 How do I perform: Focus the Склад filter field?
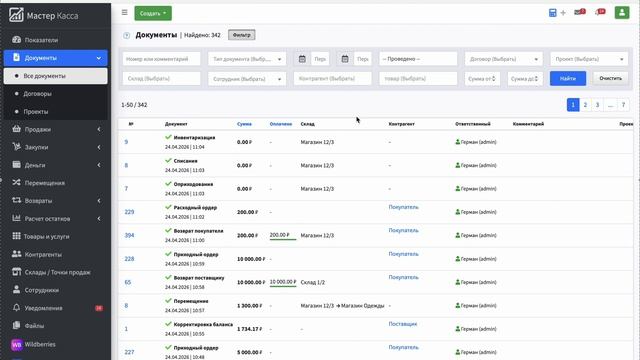pyautogui.click(x=161, y=78)
